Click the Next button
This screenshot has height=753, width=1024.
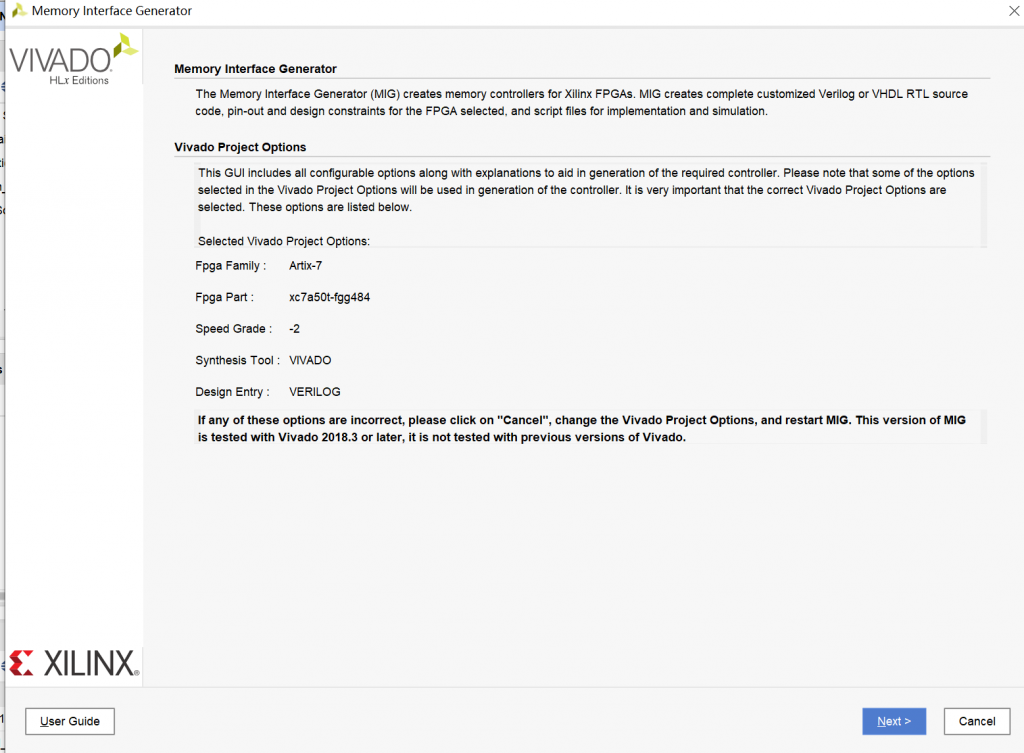pos(893,721)
